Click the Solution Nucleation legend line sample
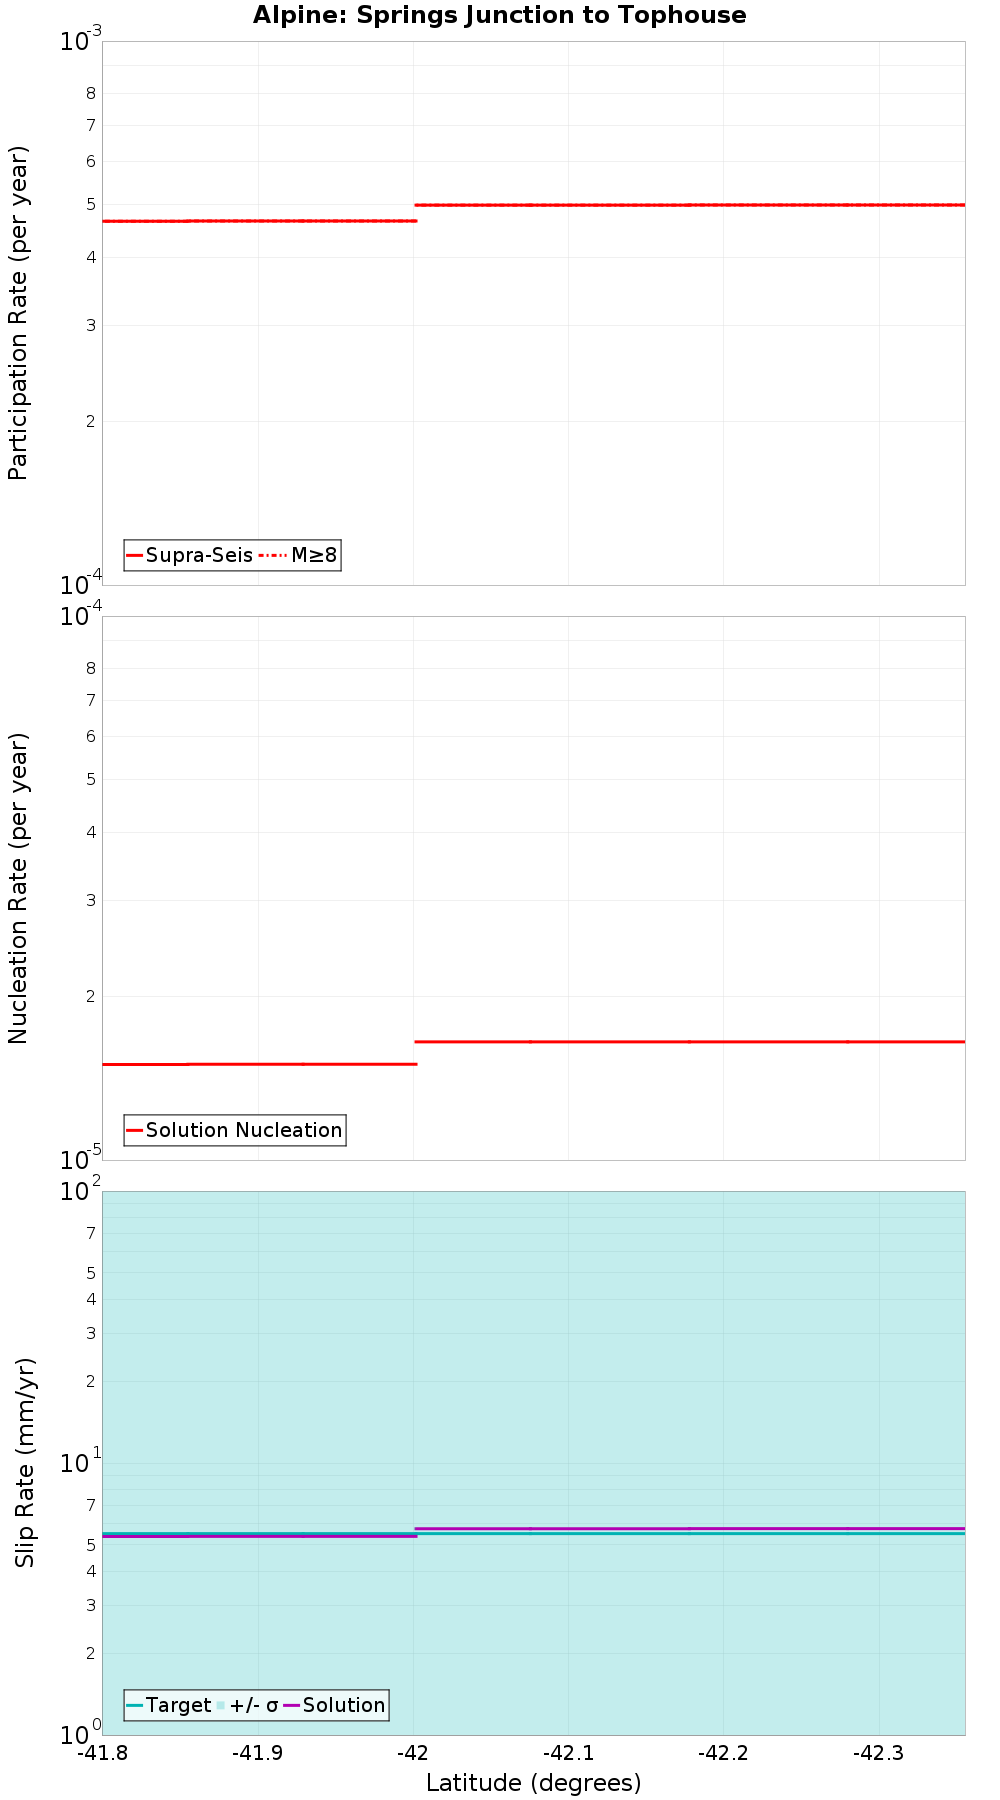This screenshot has height=1800, width=1000. pos(135,1130)
